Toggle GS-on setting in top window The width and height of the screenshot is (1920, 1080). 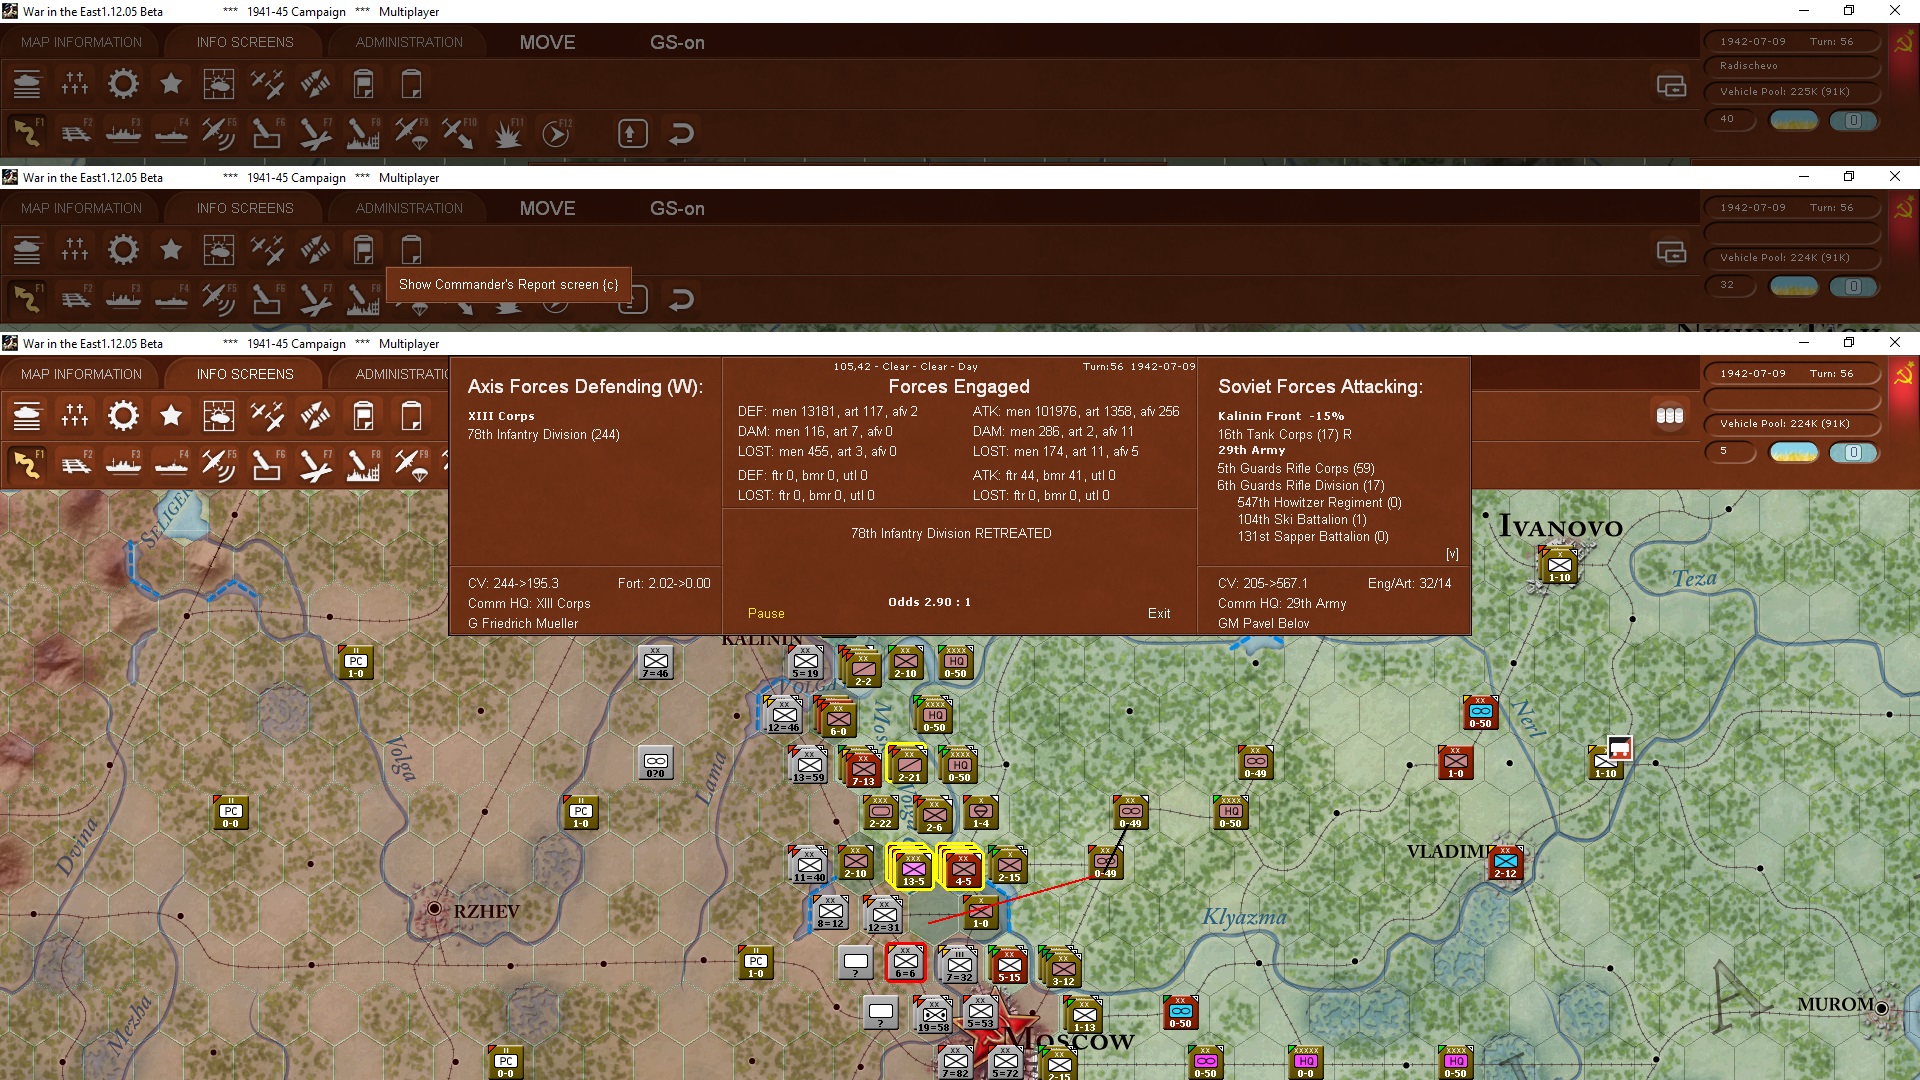coord(677,42)
